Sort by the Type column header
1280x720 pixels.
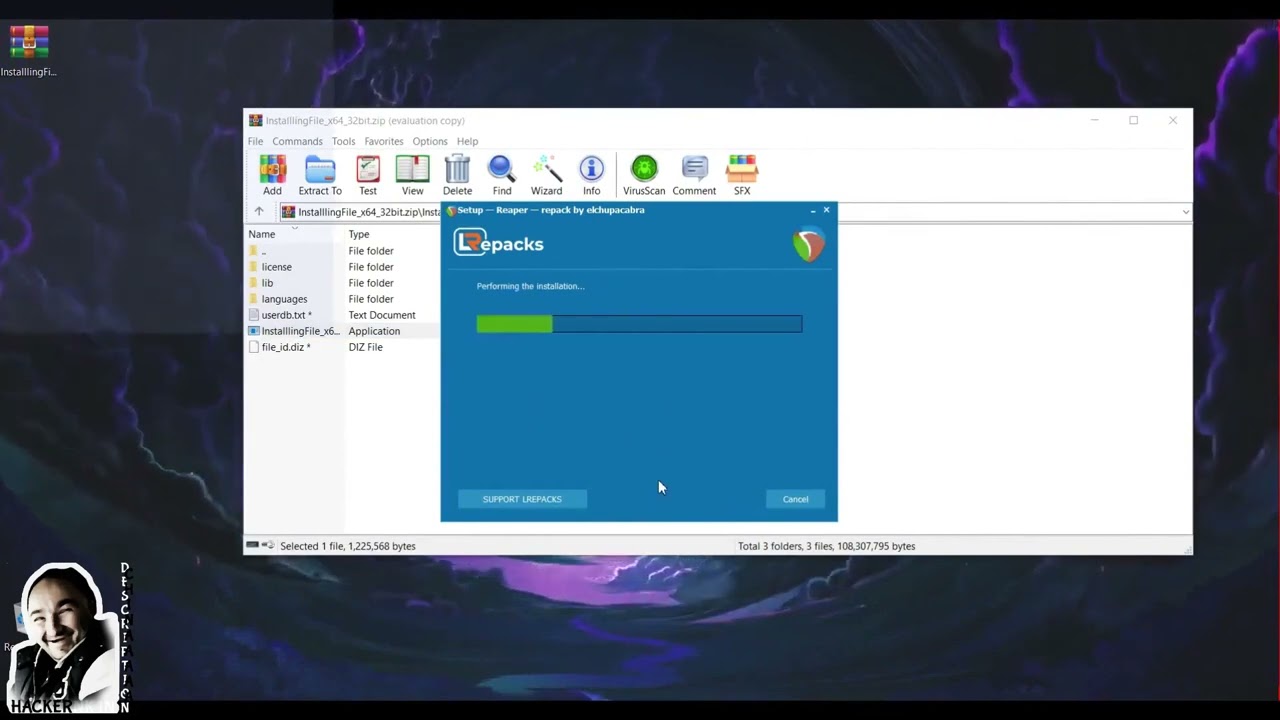click(359, 234)
